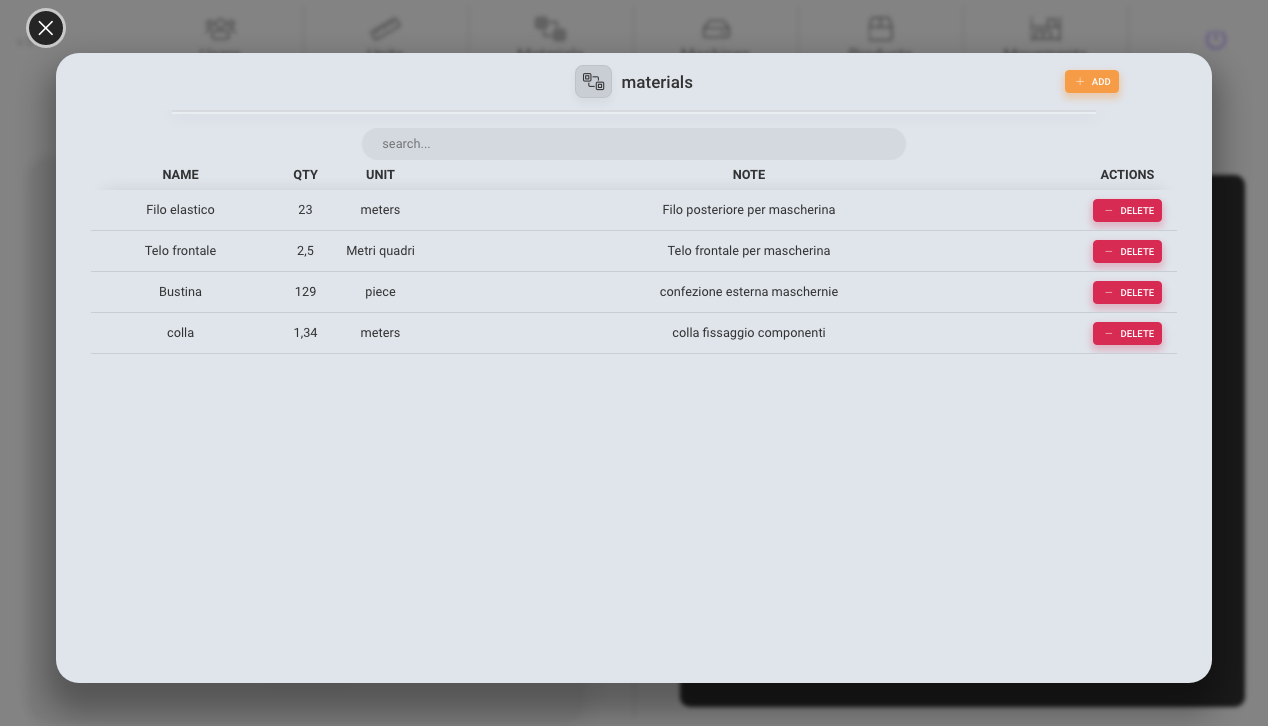Close the materials dialog with X
The width and height of the screenshot is (1268, 726).
point(45,28)
